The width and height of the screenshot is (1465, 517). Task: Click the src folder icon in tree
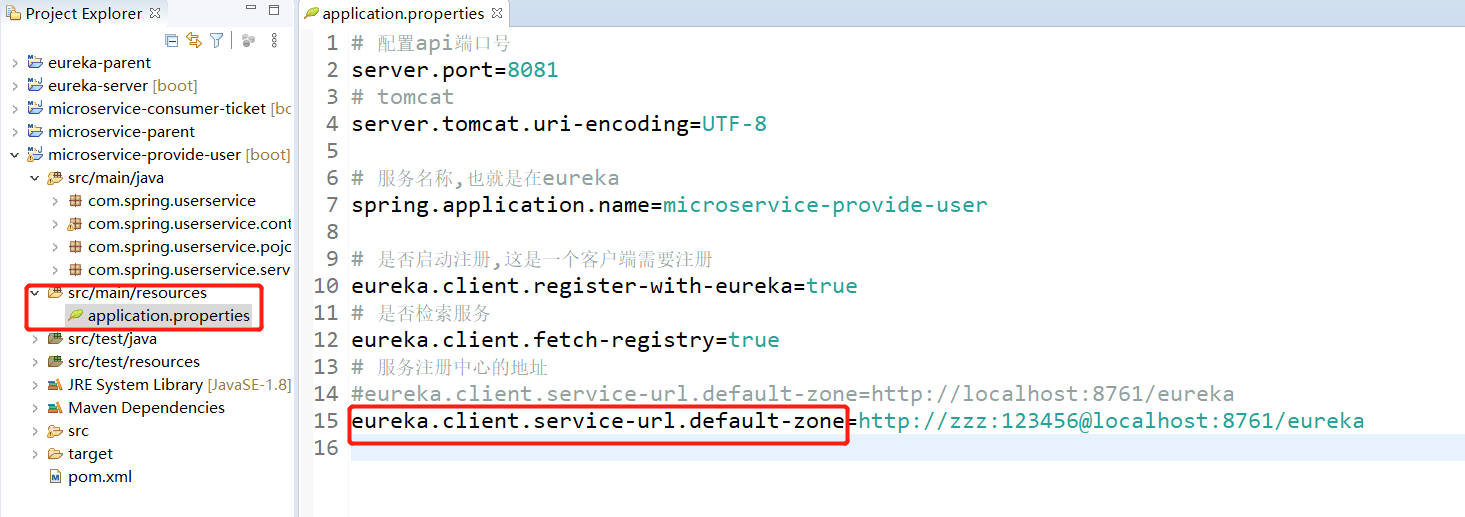(x=55, y=431)
